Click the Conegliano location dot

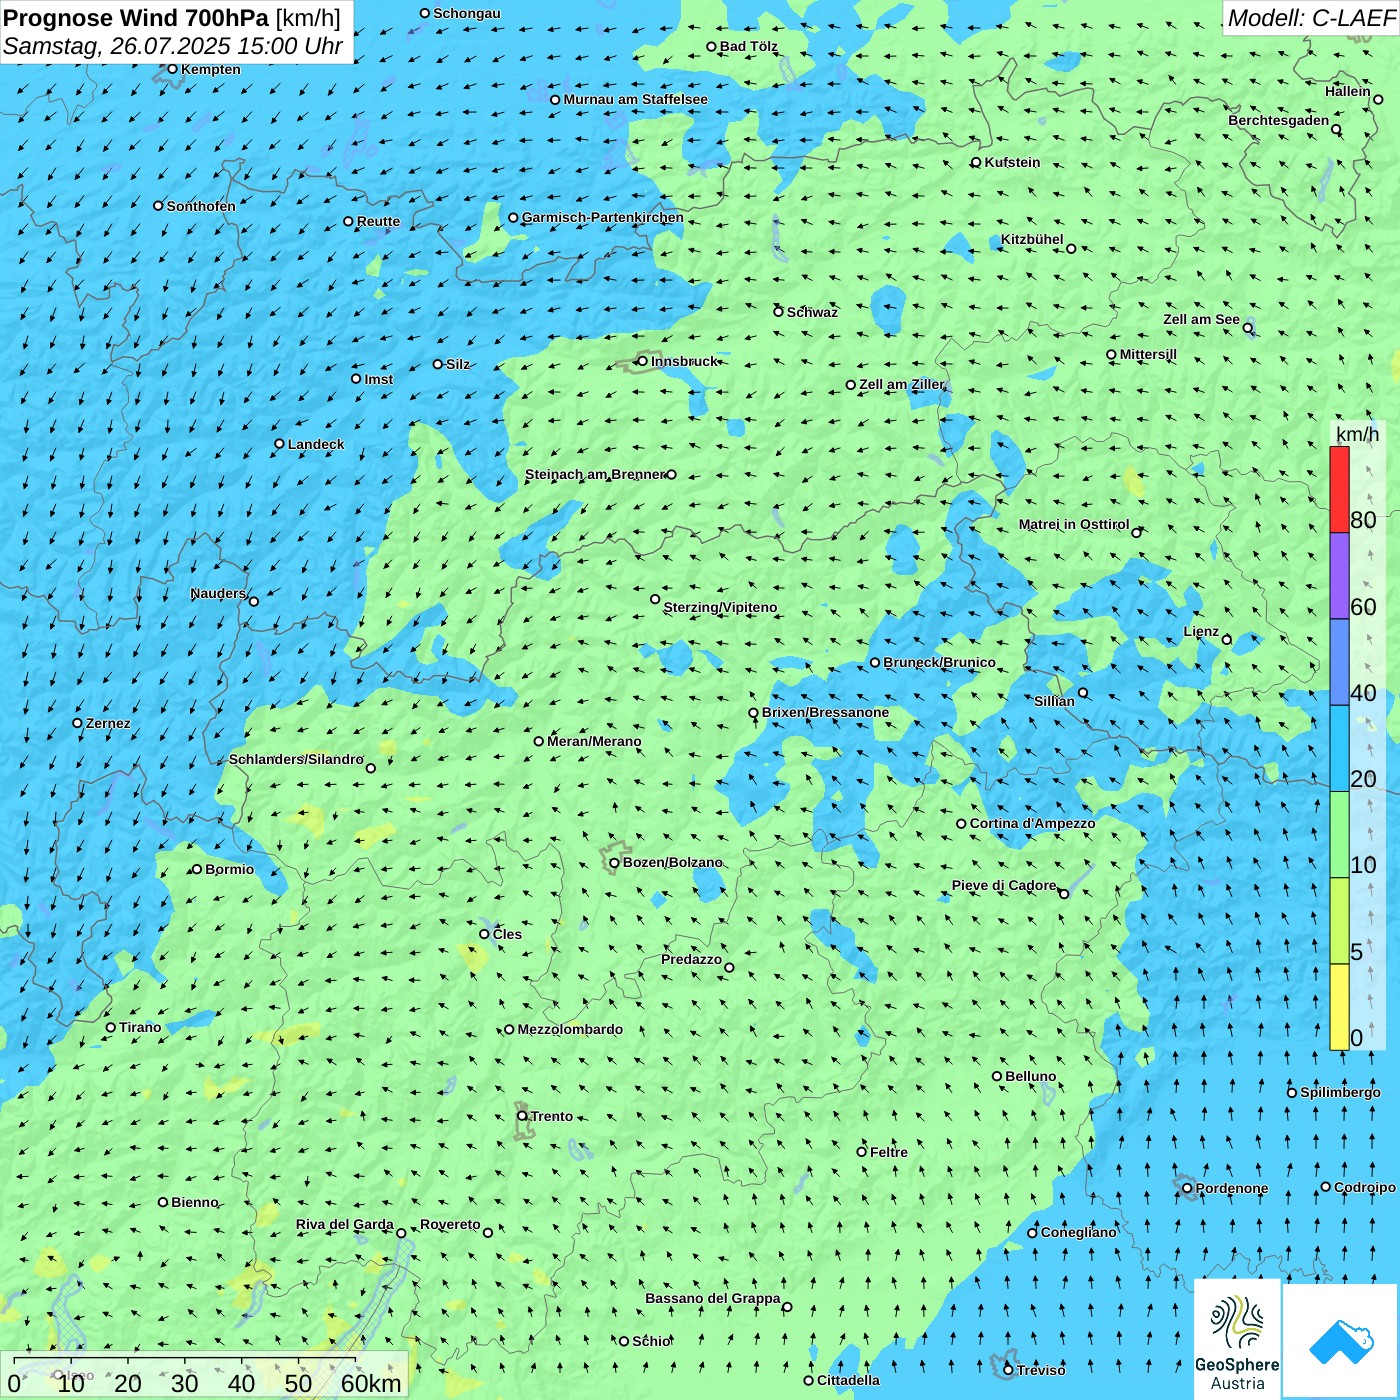1033,1232
